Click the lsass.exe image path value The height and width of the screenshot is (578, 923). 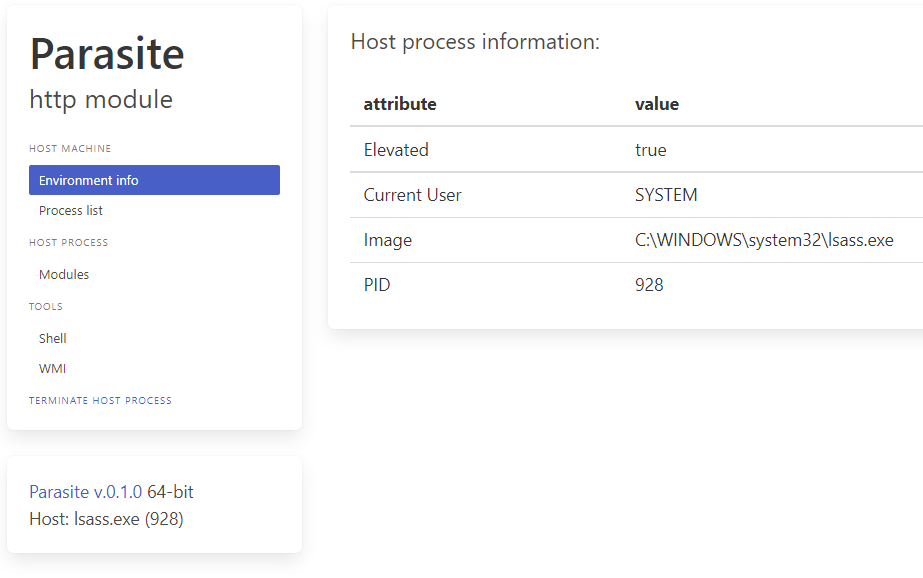pyautogui.click(x=764, y=240)
